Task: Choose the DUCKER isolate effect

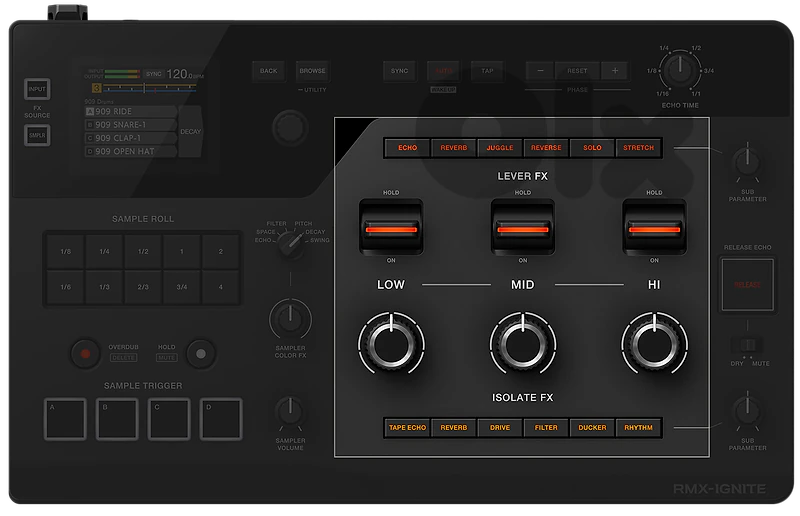Action: click(x=592, y=427)
